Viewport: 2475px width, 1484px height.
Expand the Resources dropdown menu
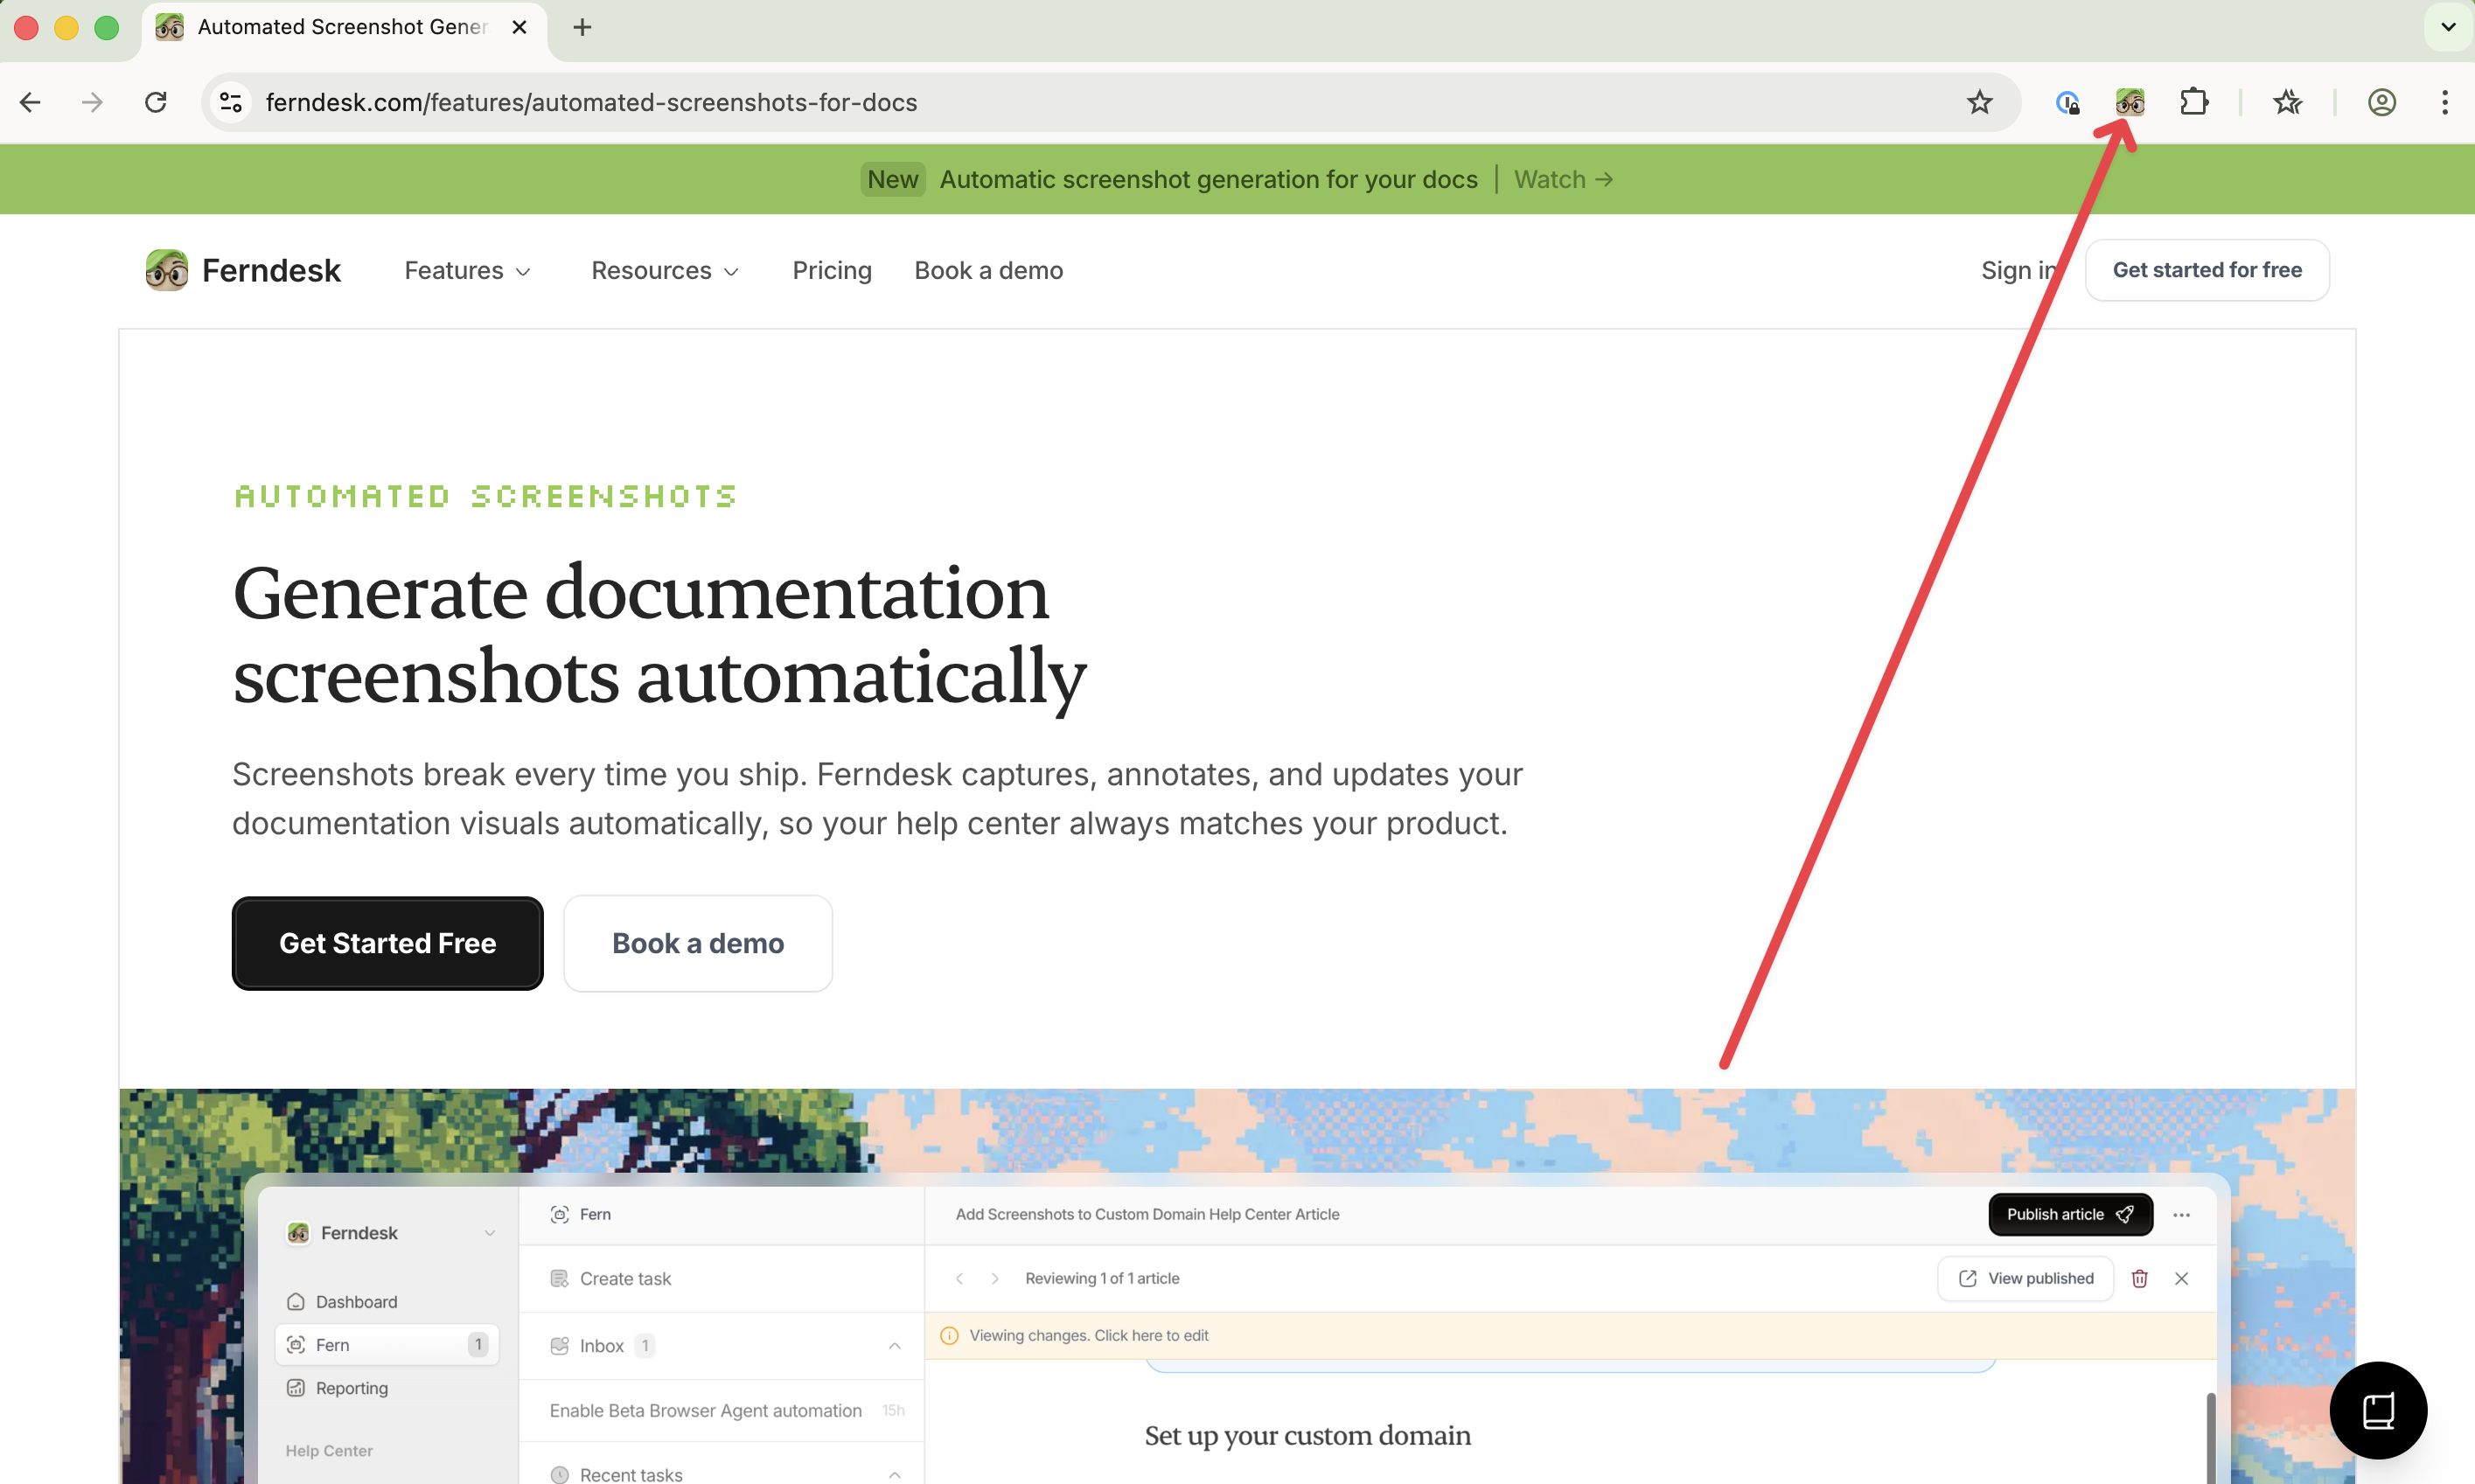click(x=664, y=270)
